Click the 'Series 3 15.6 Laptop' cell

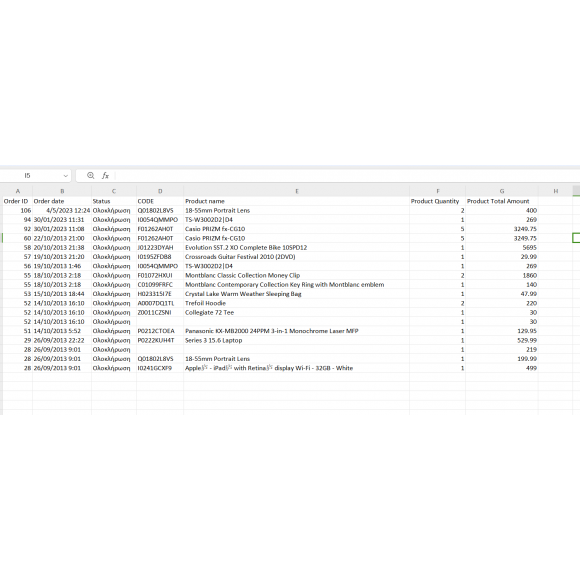click(297, 340)
